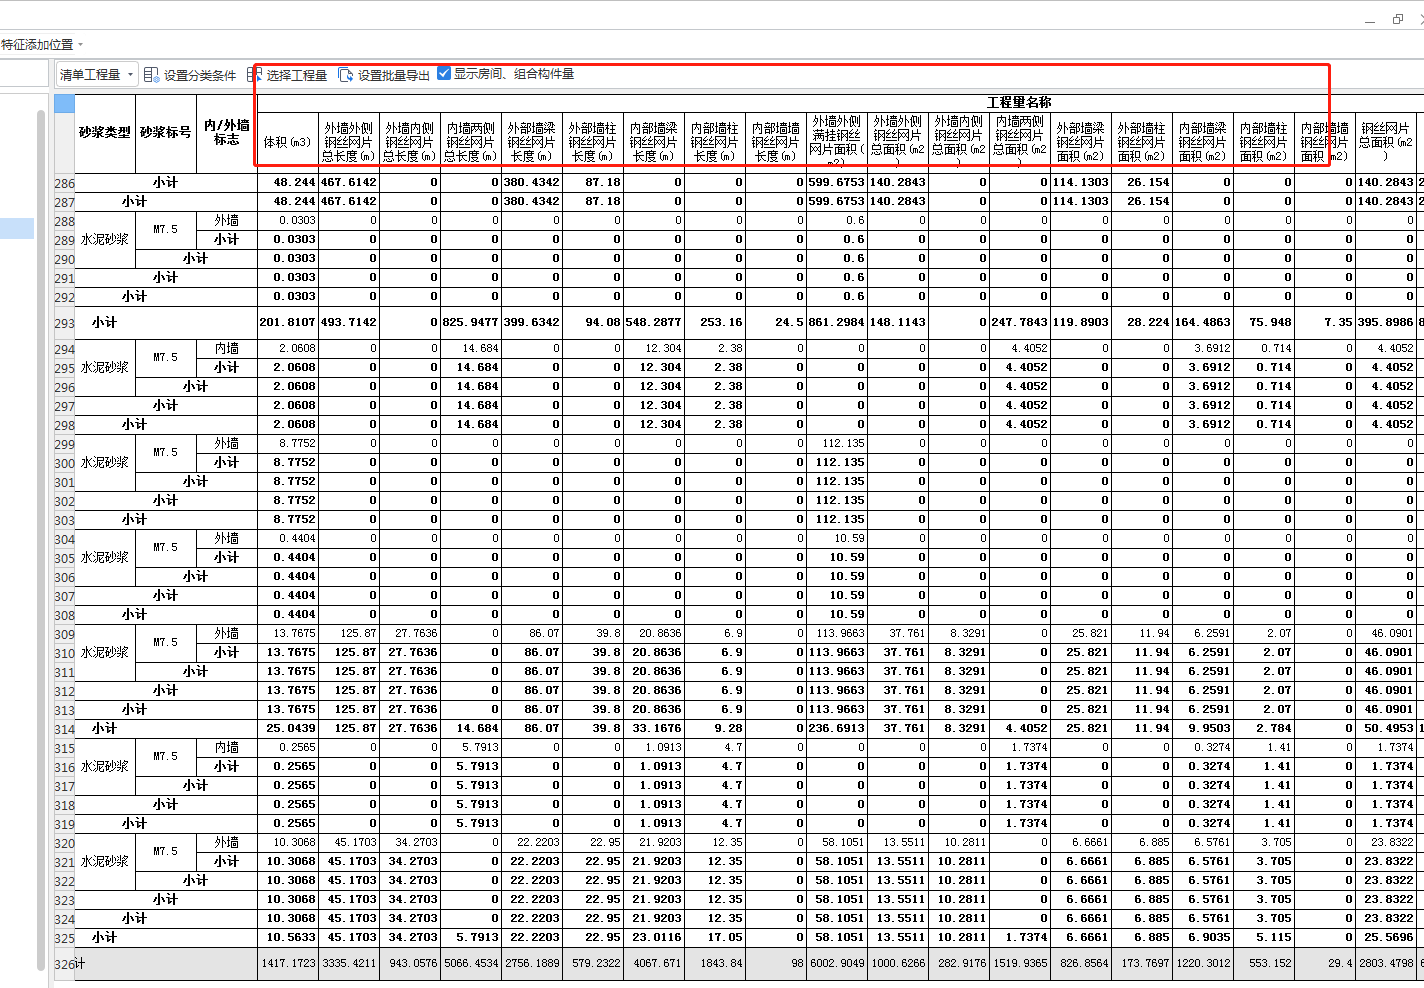Click cell value 493.7142 in row 293
Viewport: 1424px width, 988px height.
pos(349,323)
